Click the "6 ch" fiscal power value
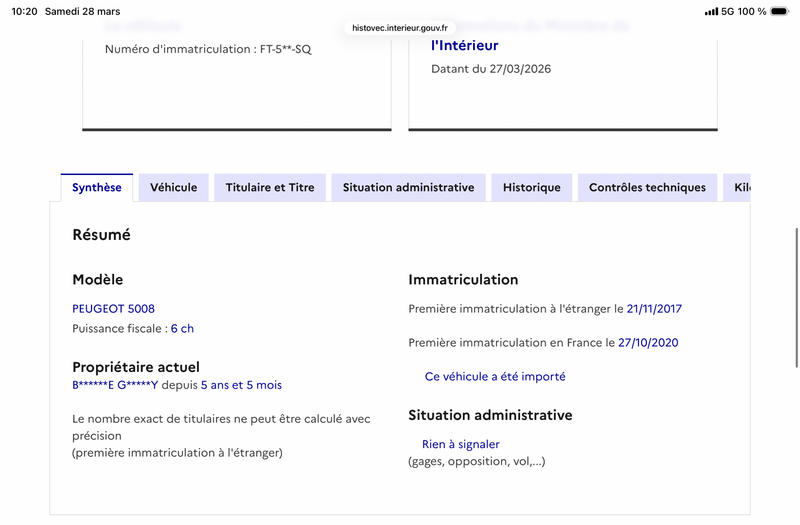 [182, 328]
